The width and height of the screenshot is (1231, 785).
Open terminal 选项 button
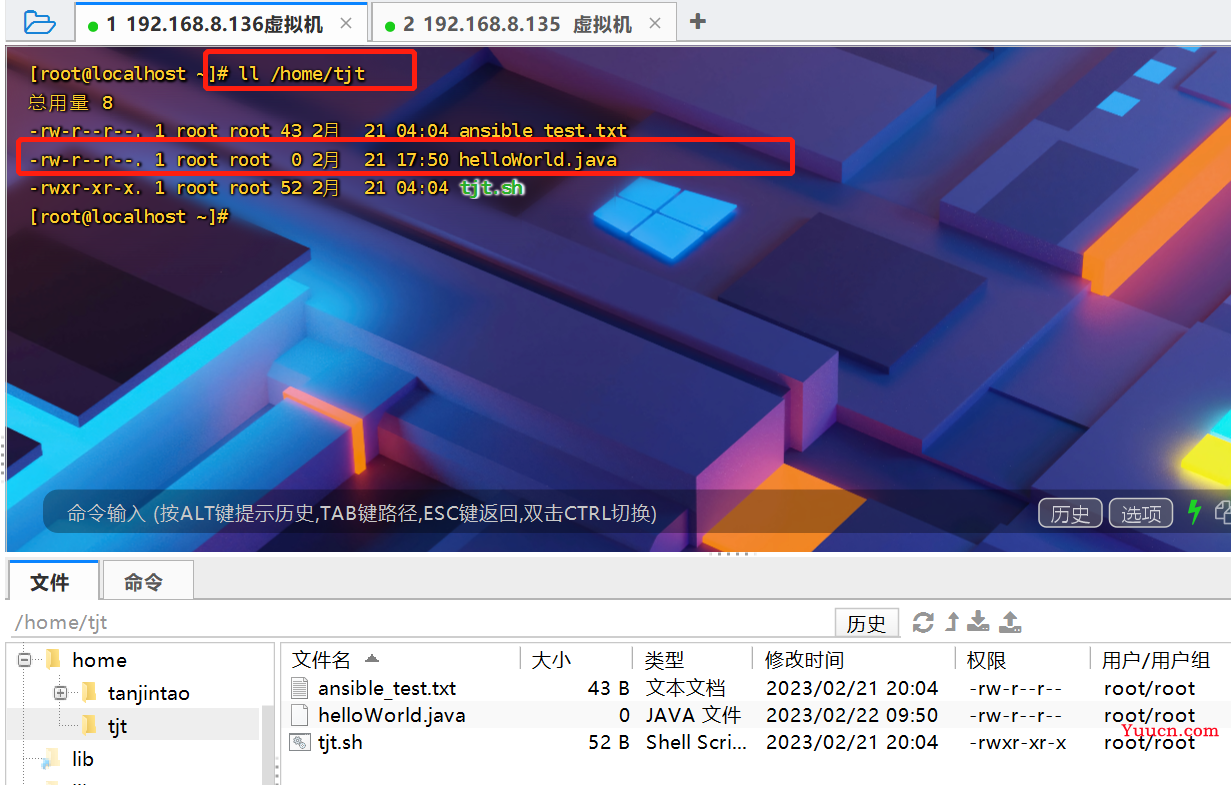pyautogui.click(x=1141, y=513)
